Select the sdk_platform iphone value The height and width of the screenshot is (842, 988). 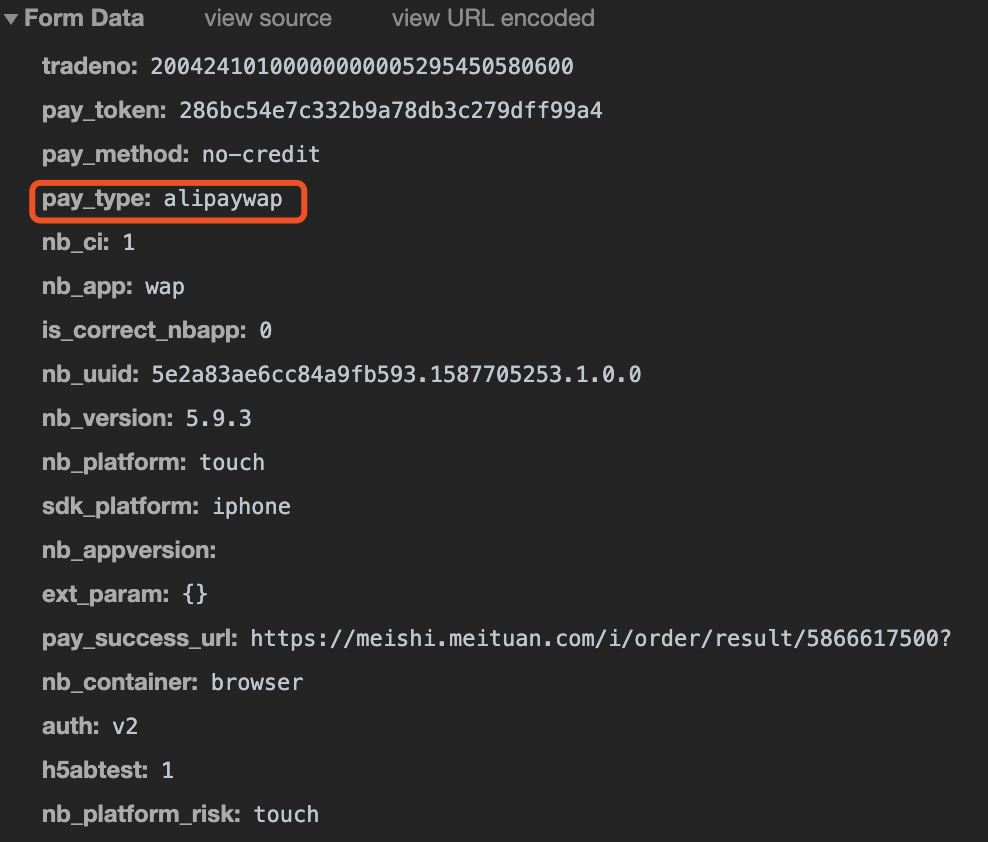(251, 507)
